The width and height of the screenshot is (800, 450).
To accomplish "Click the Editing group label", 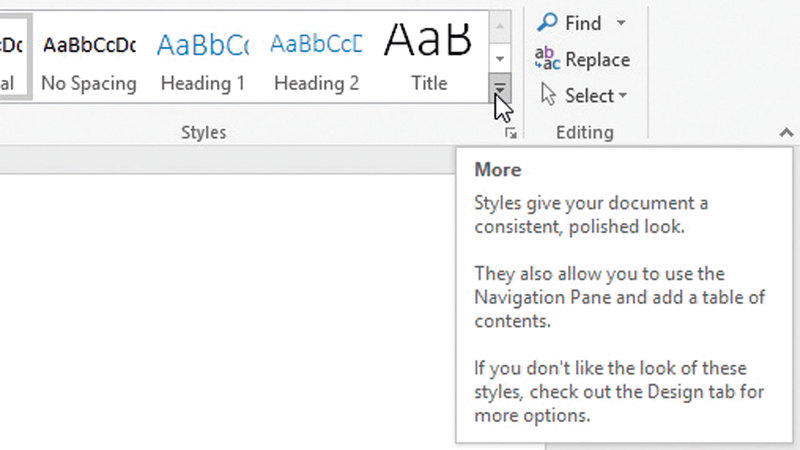I will pos(584,133).
